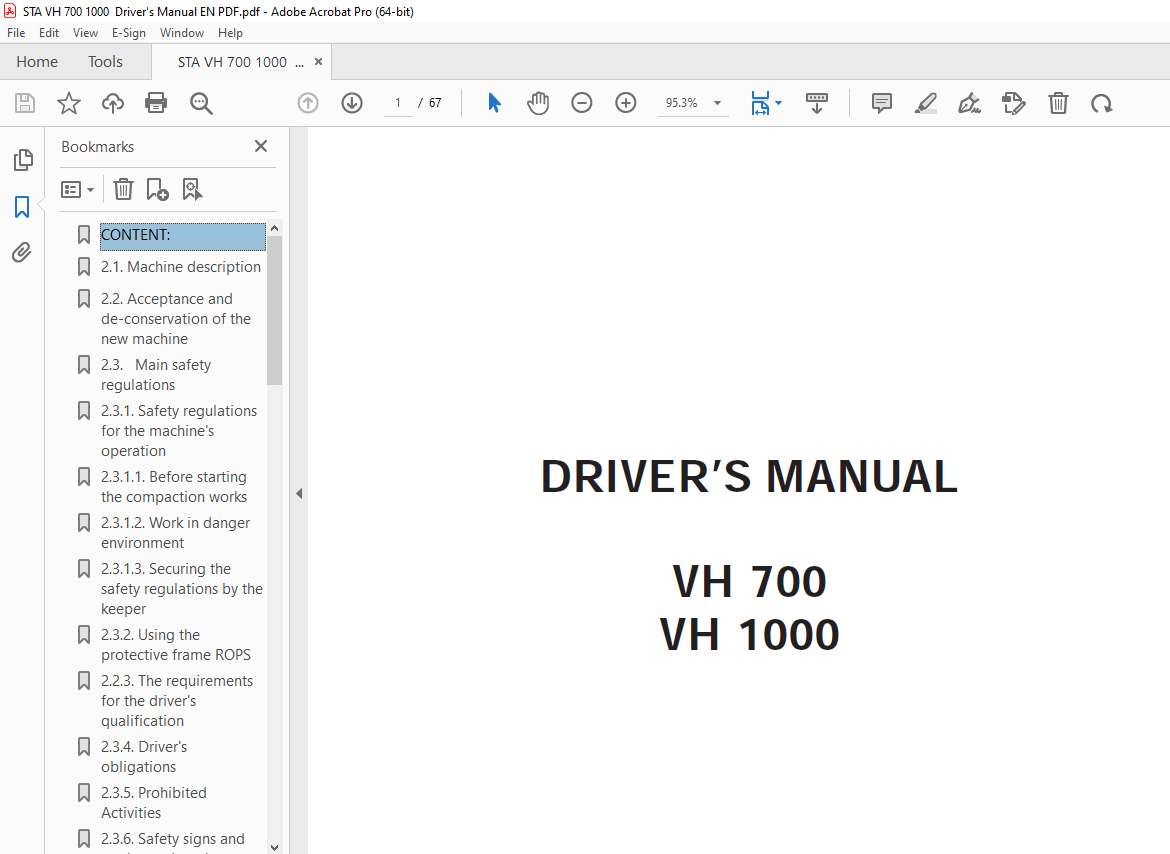This screenshot has height=854, width=1170.
Task: Click the stamp edit tool icon
Action: click(x=1013, y=103)
